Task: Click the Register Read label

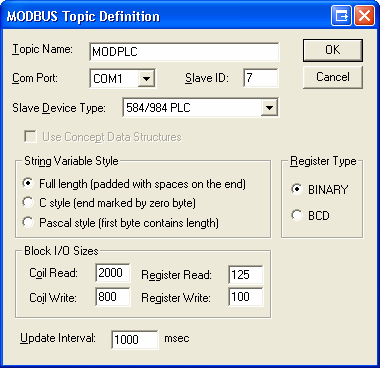Action: pos(176,275)
